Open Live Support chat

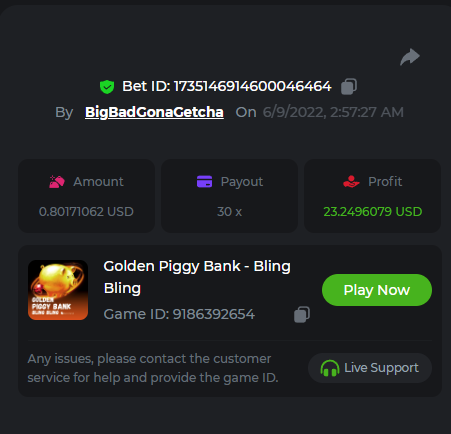[370, 368]
